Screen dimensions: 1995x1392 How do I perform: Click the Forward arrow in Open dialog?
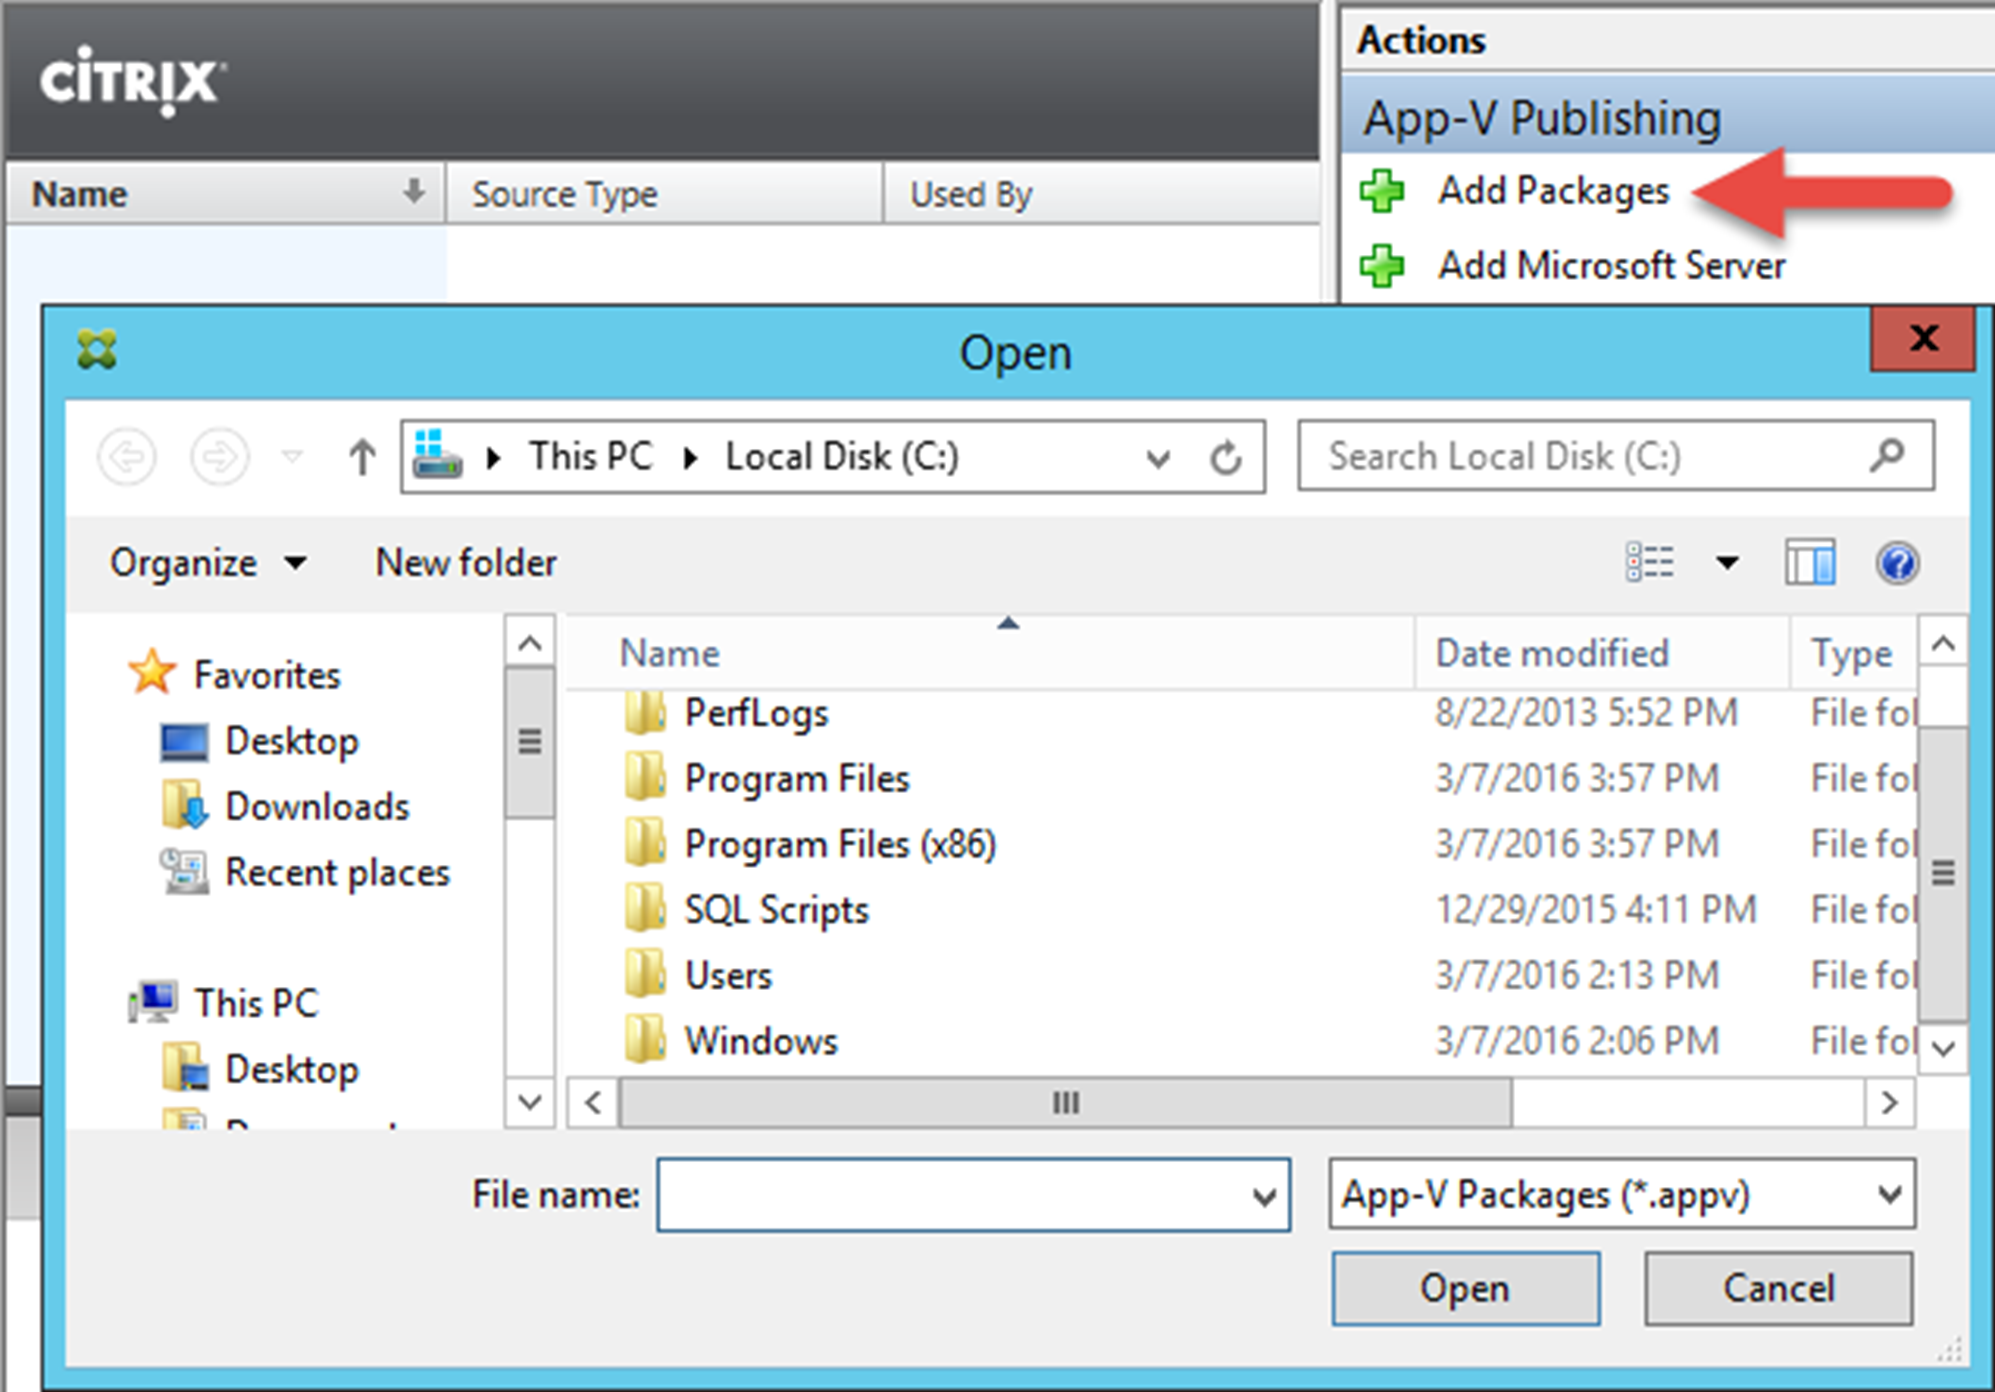(x=219, y=457)
